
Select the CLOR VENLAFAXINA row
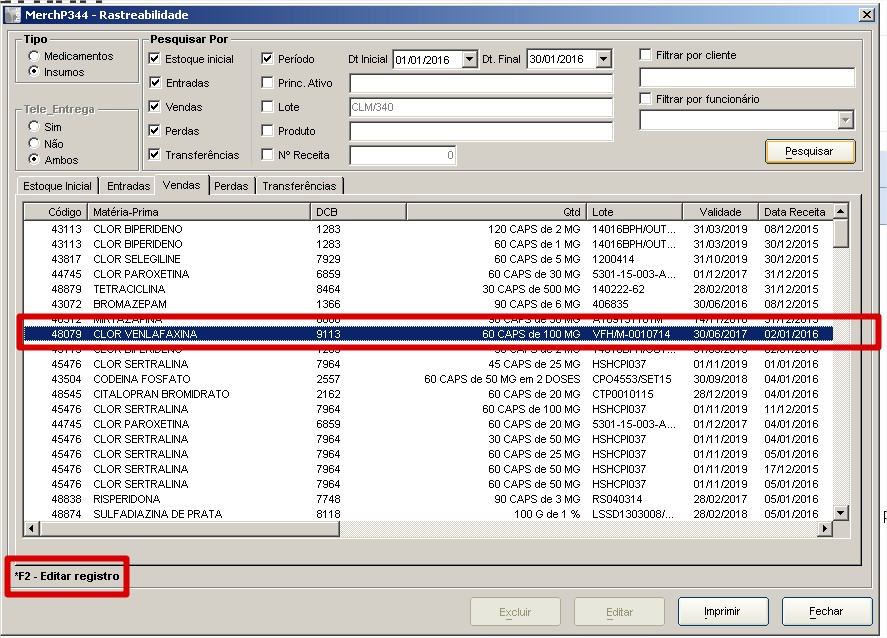(x=428, y=334)
